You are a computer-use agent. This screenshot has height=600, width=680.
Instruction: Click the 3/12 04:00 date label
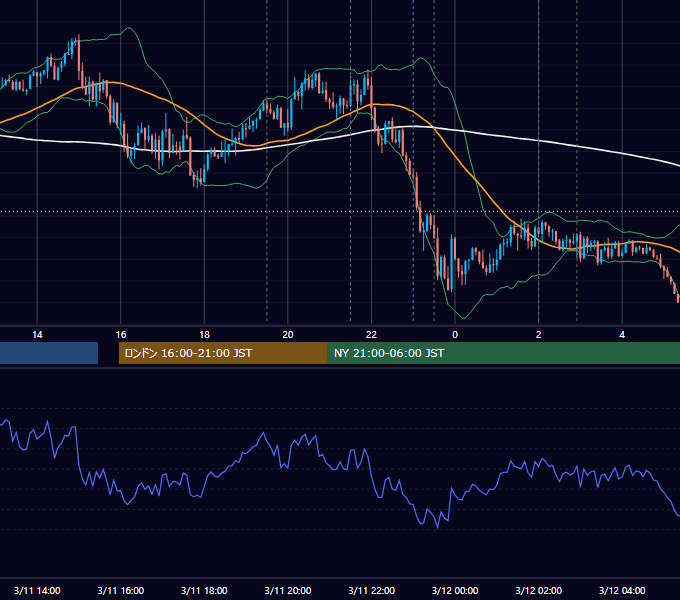pyautogui.click(x=622, y=590)
